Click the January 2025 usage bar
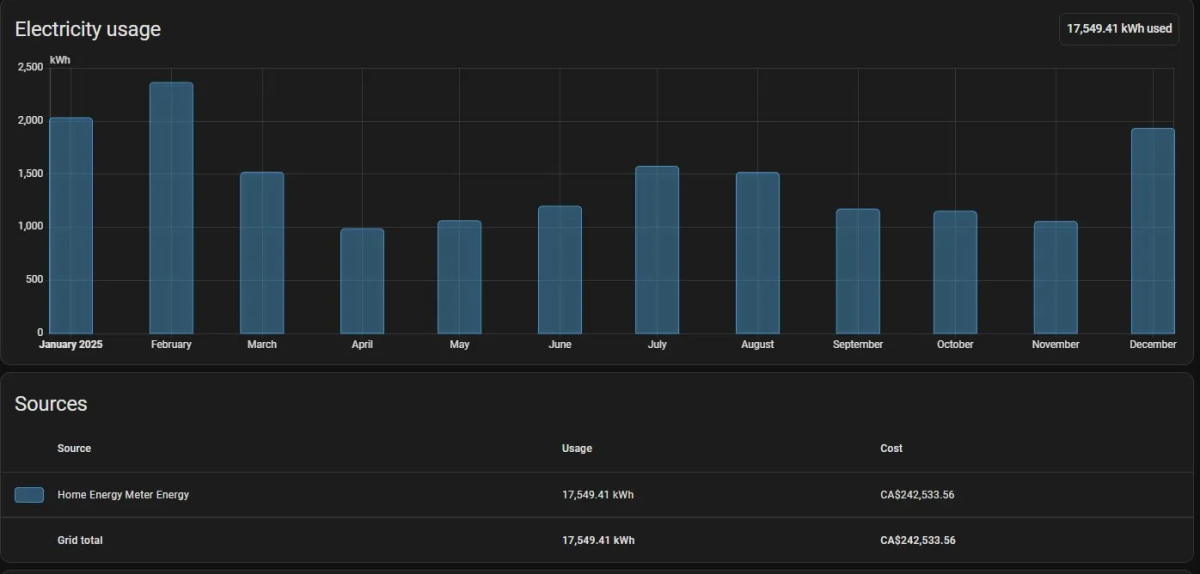The image size is (1200, 574). (71, 225)
